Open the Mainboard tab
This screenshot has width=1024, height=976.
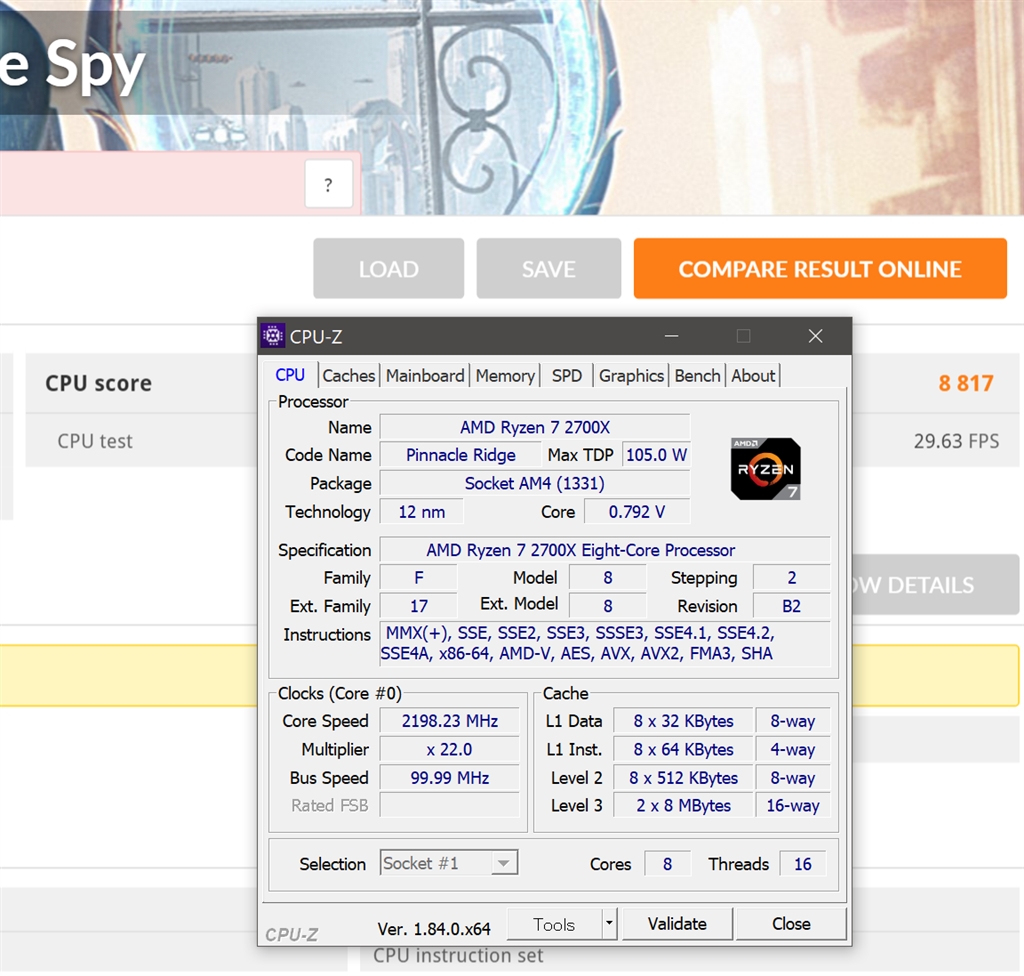coord(425,376)
